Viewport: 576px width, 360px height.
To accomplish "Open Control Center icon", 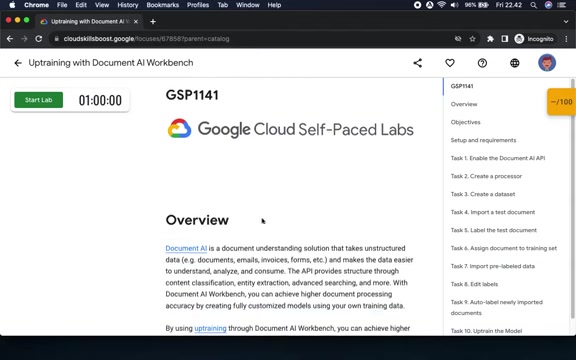I will click(561, 5).
